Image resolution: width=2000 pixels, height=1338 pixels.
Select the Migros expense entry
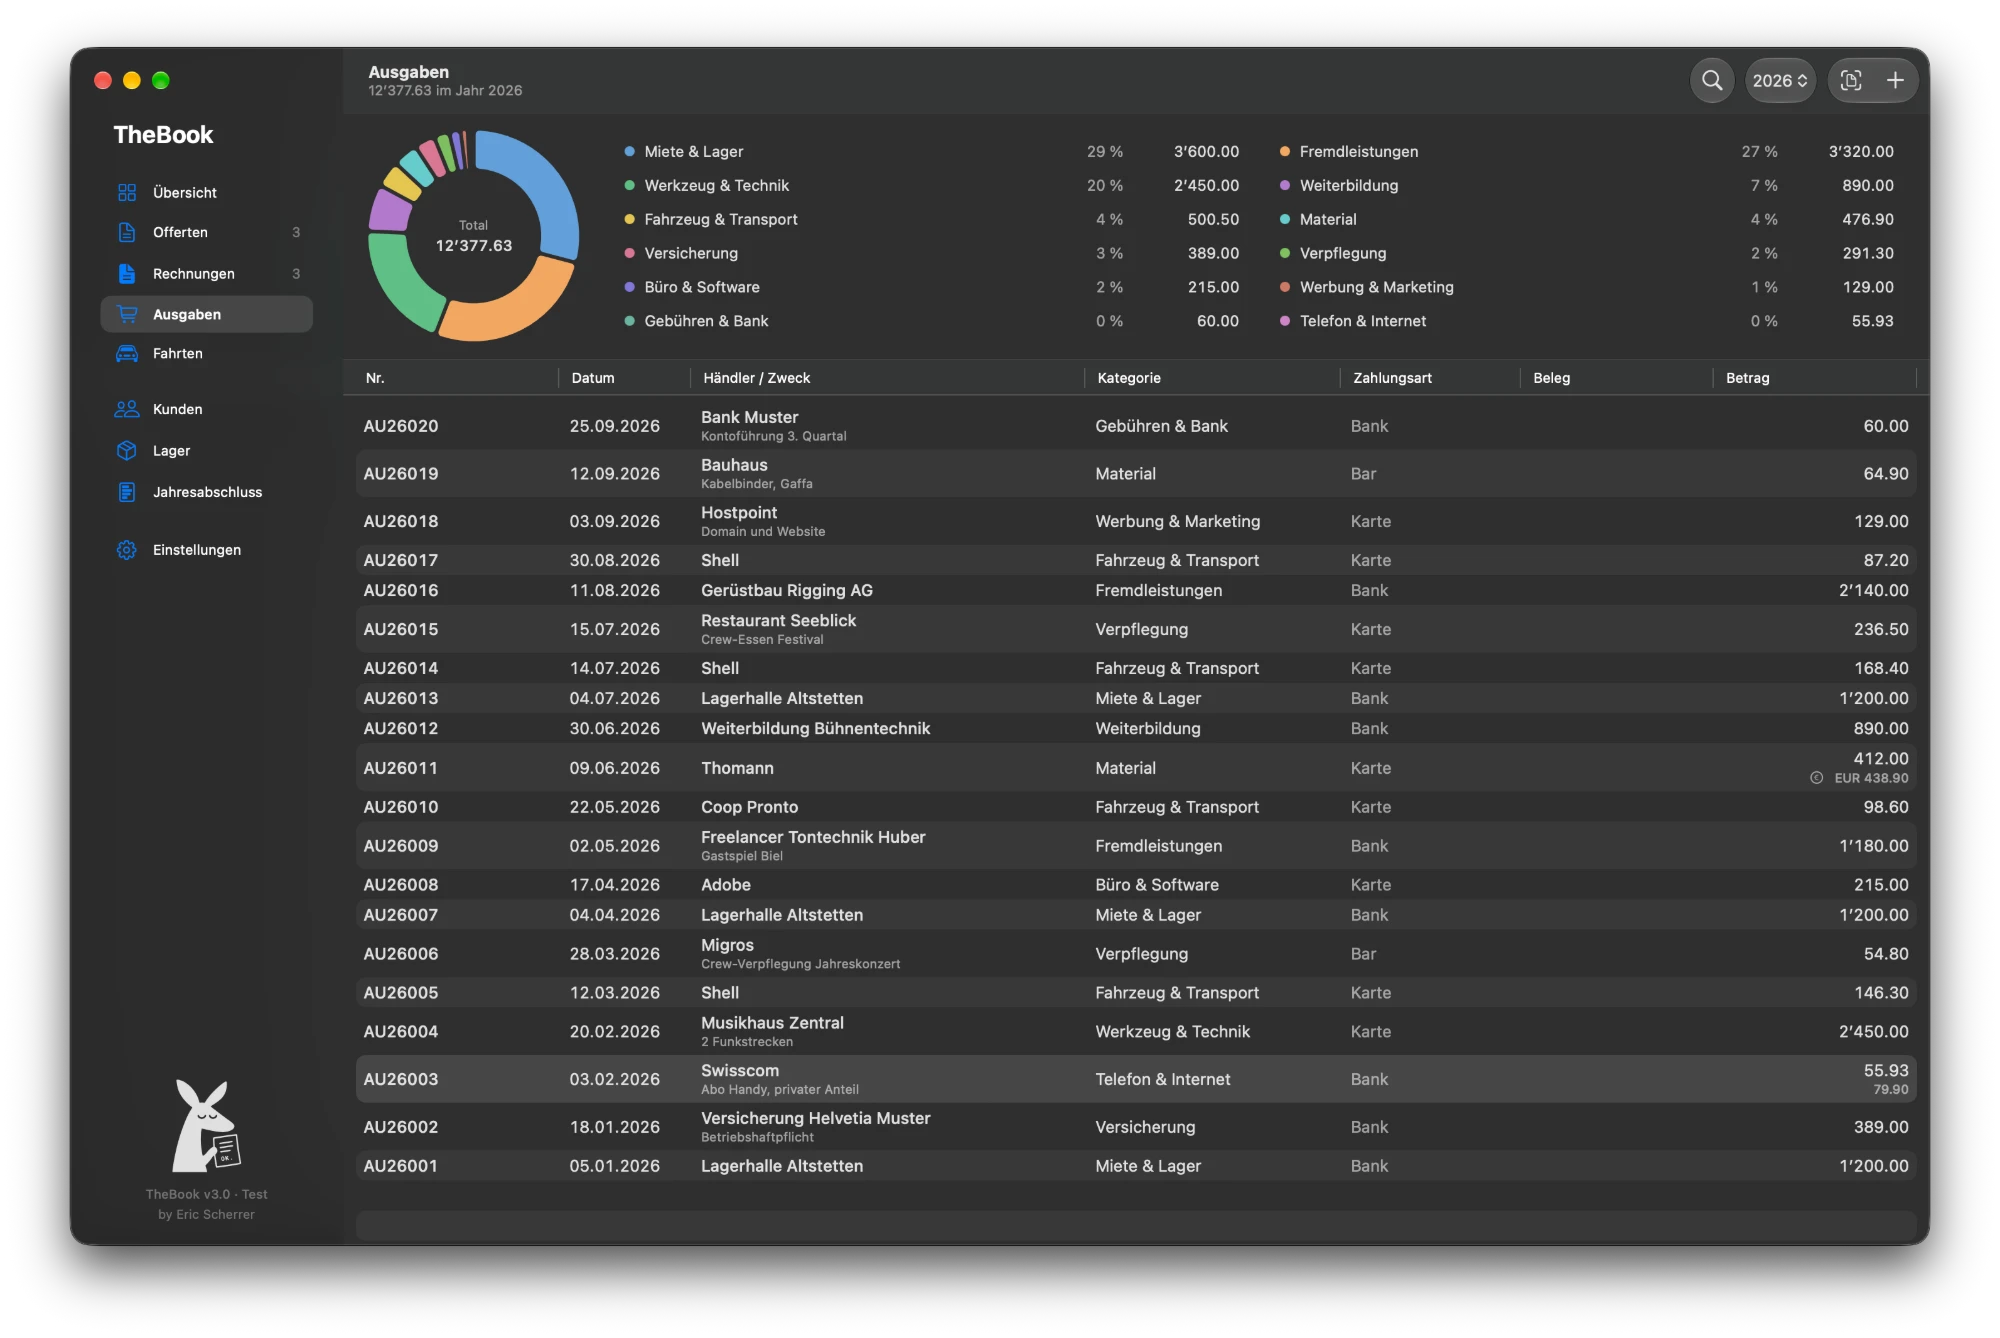tap(1136, 954)
